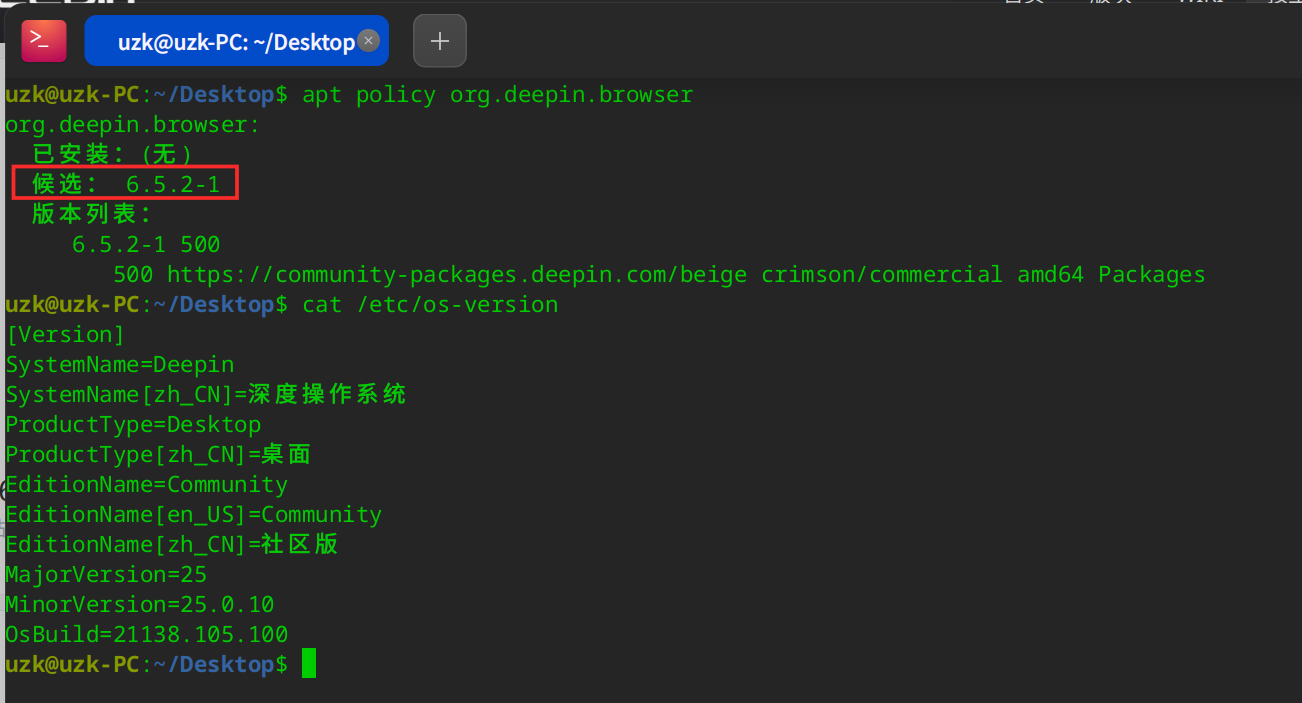Open a new tab with the plus button
This screenshot has height=703, width=1302.
[x=440, y=41]
